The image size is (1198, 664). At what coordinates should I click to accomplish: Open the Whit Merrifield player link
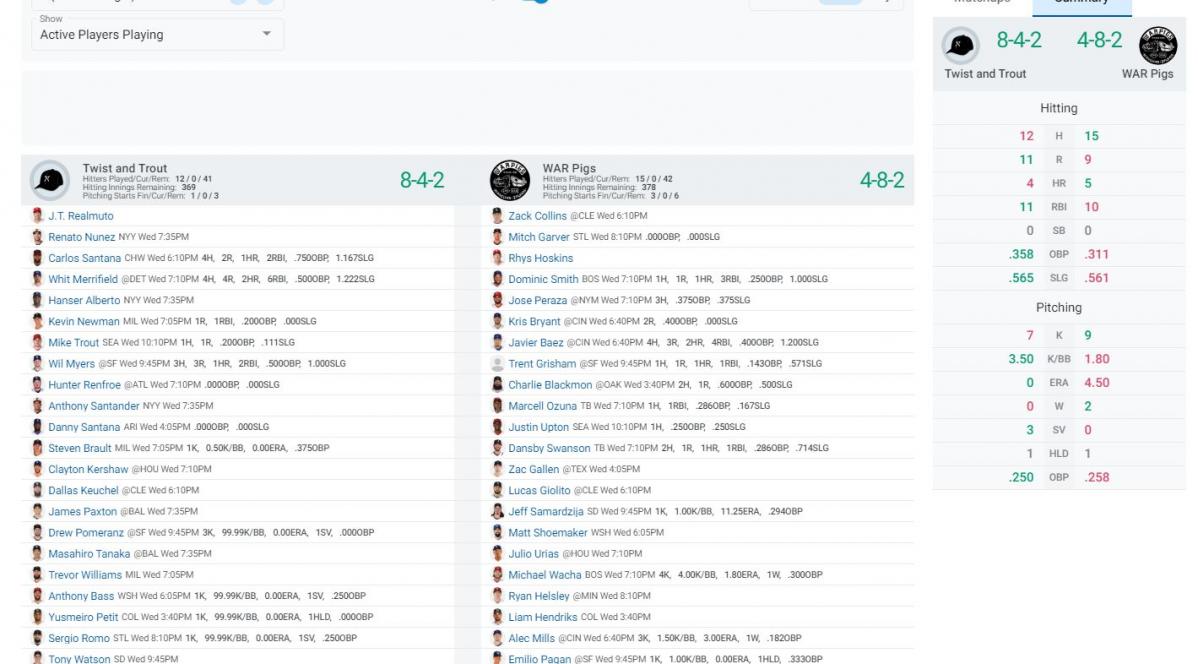coord(83,279)
